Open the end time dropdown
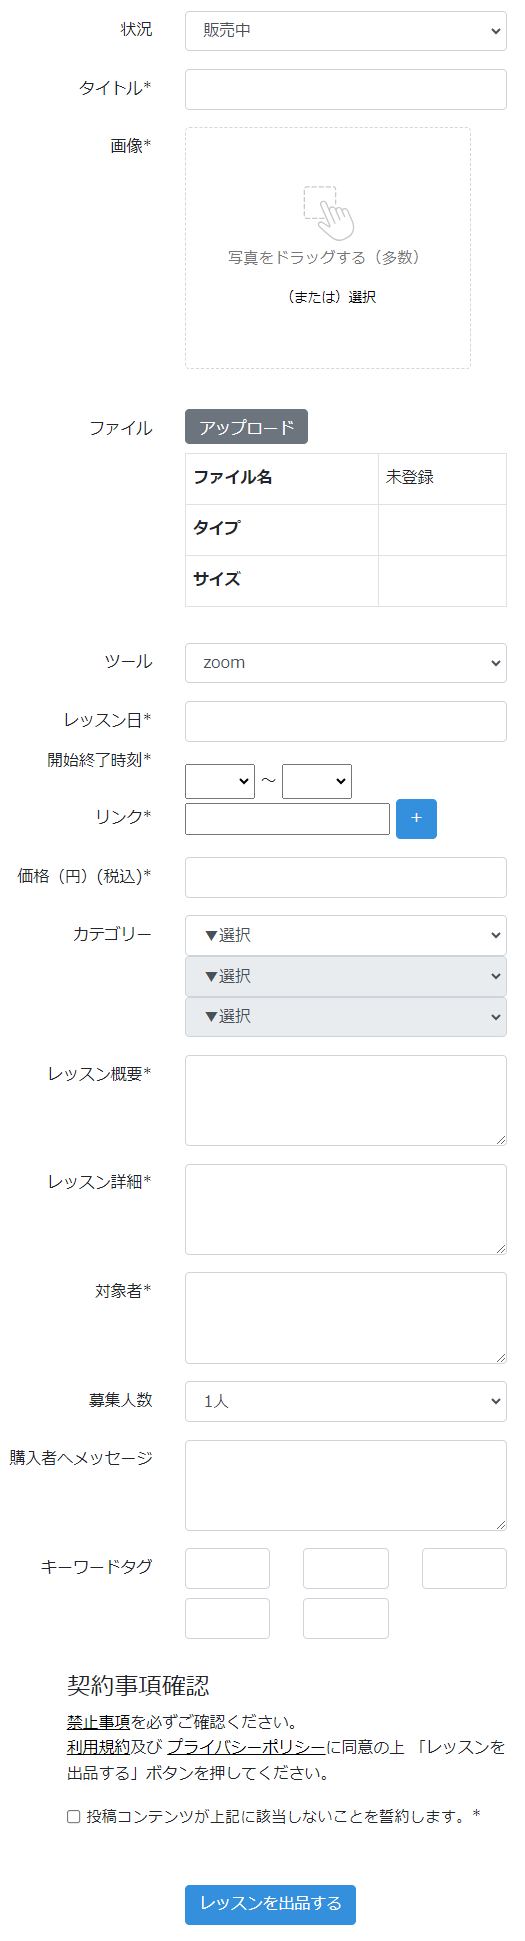 pyautogui.click(x=317, y=781)
